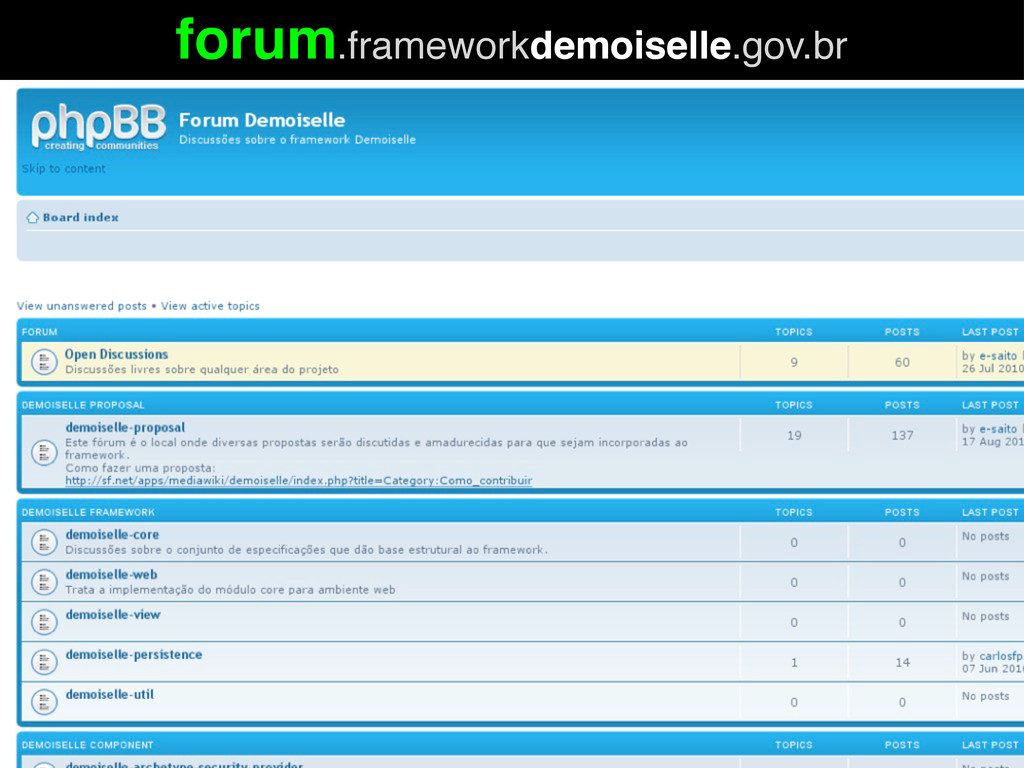This screenshot has width=1024, height=768.
Task: Click the demoiselle-view forum icon
Action: pos(44,622)
